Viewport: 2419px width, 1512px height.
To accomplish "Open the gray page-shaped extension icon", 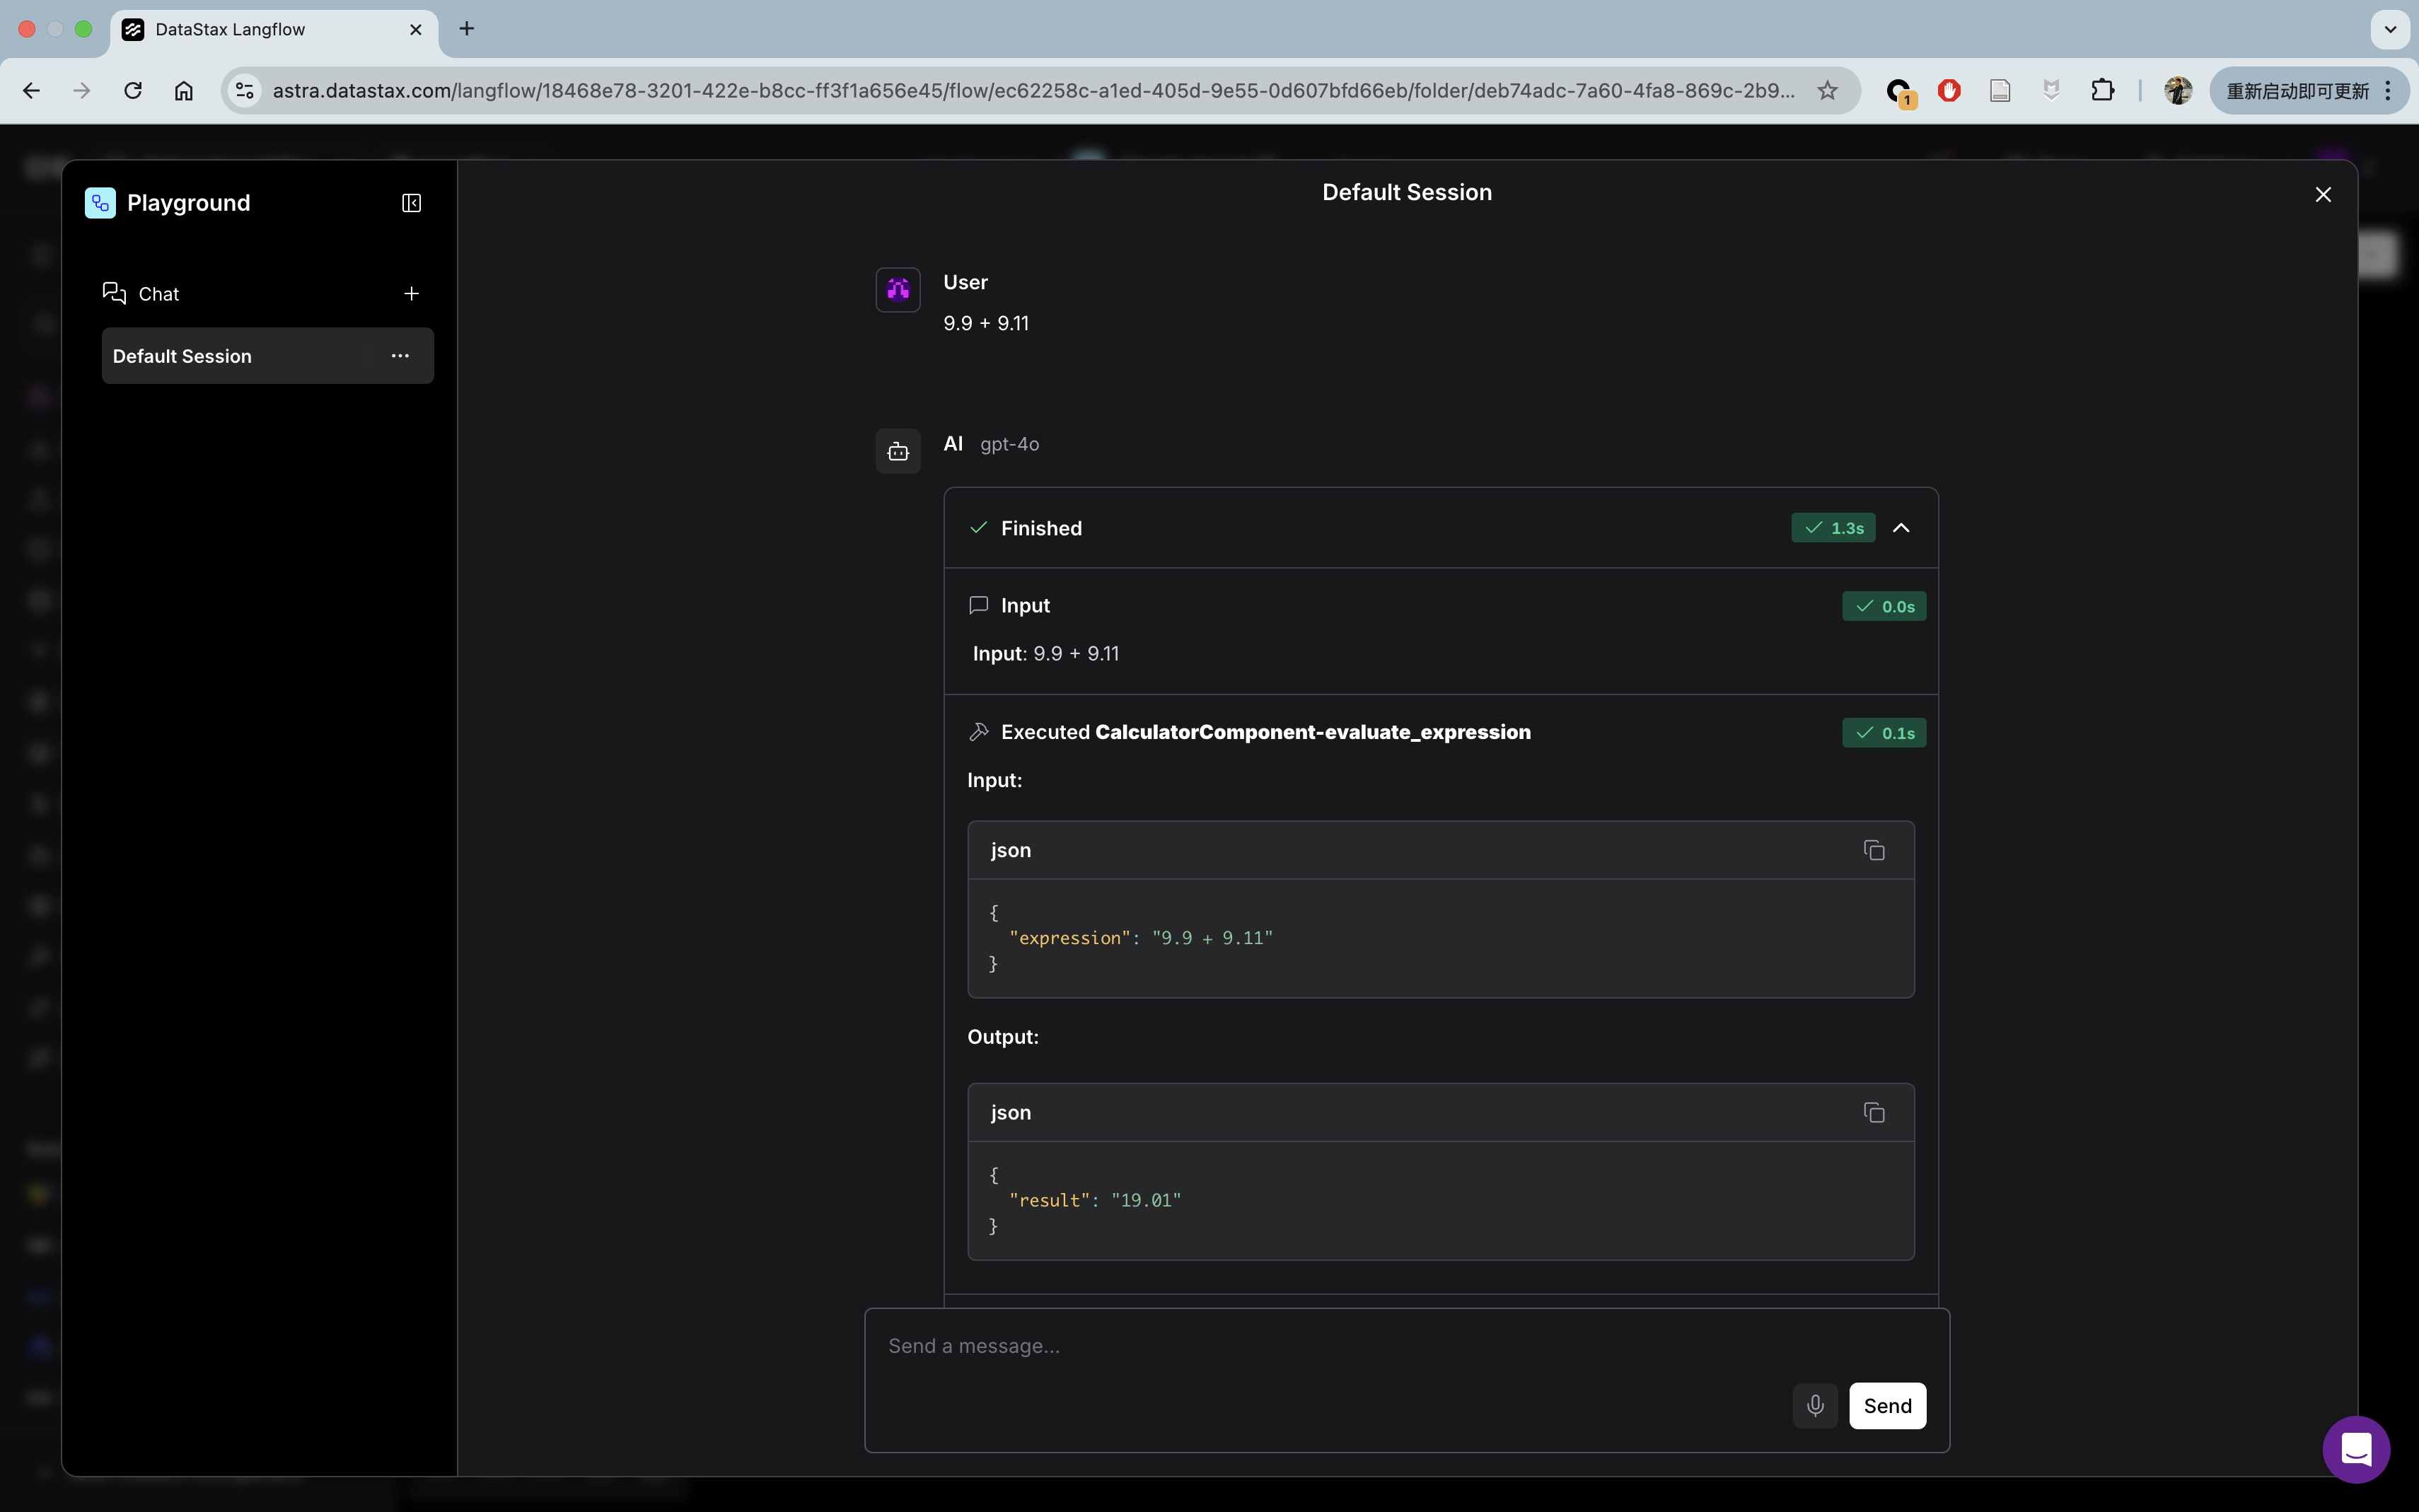I will click(x=2000, y=91).
